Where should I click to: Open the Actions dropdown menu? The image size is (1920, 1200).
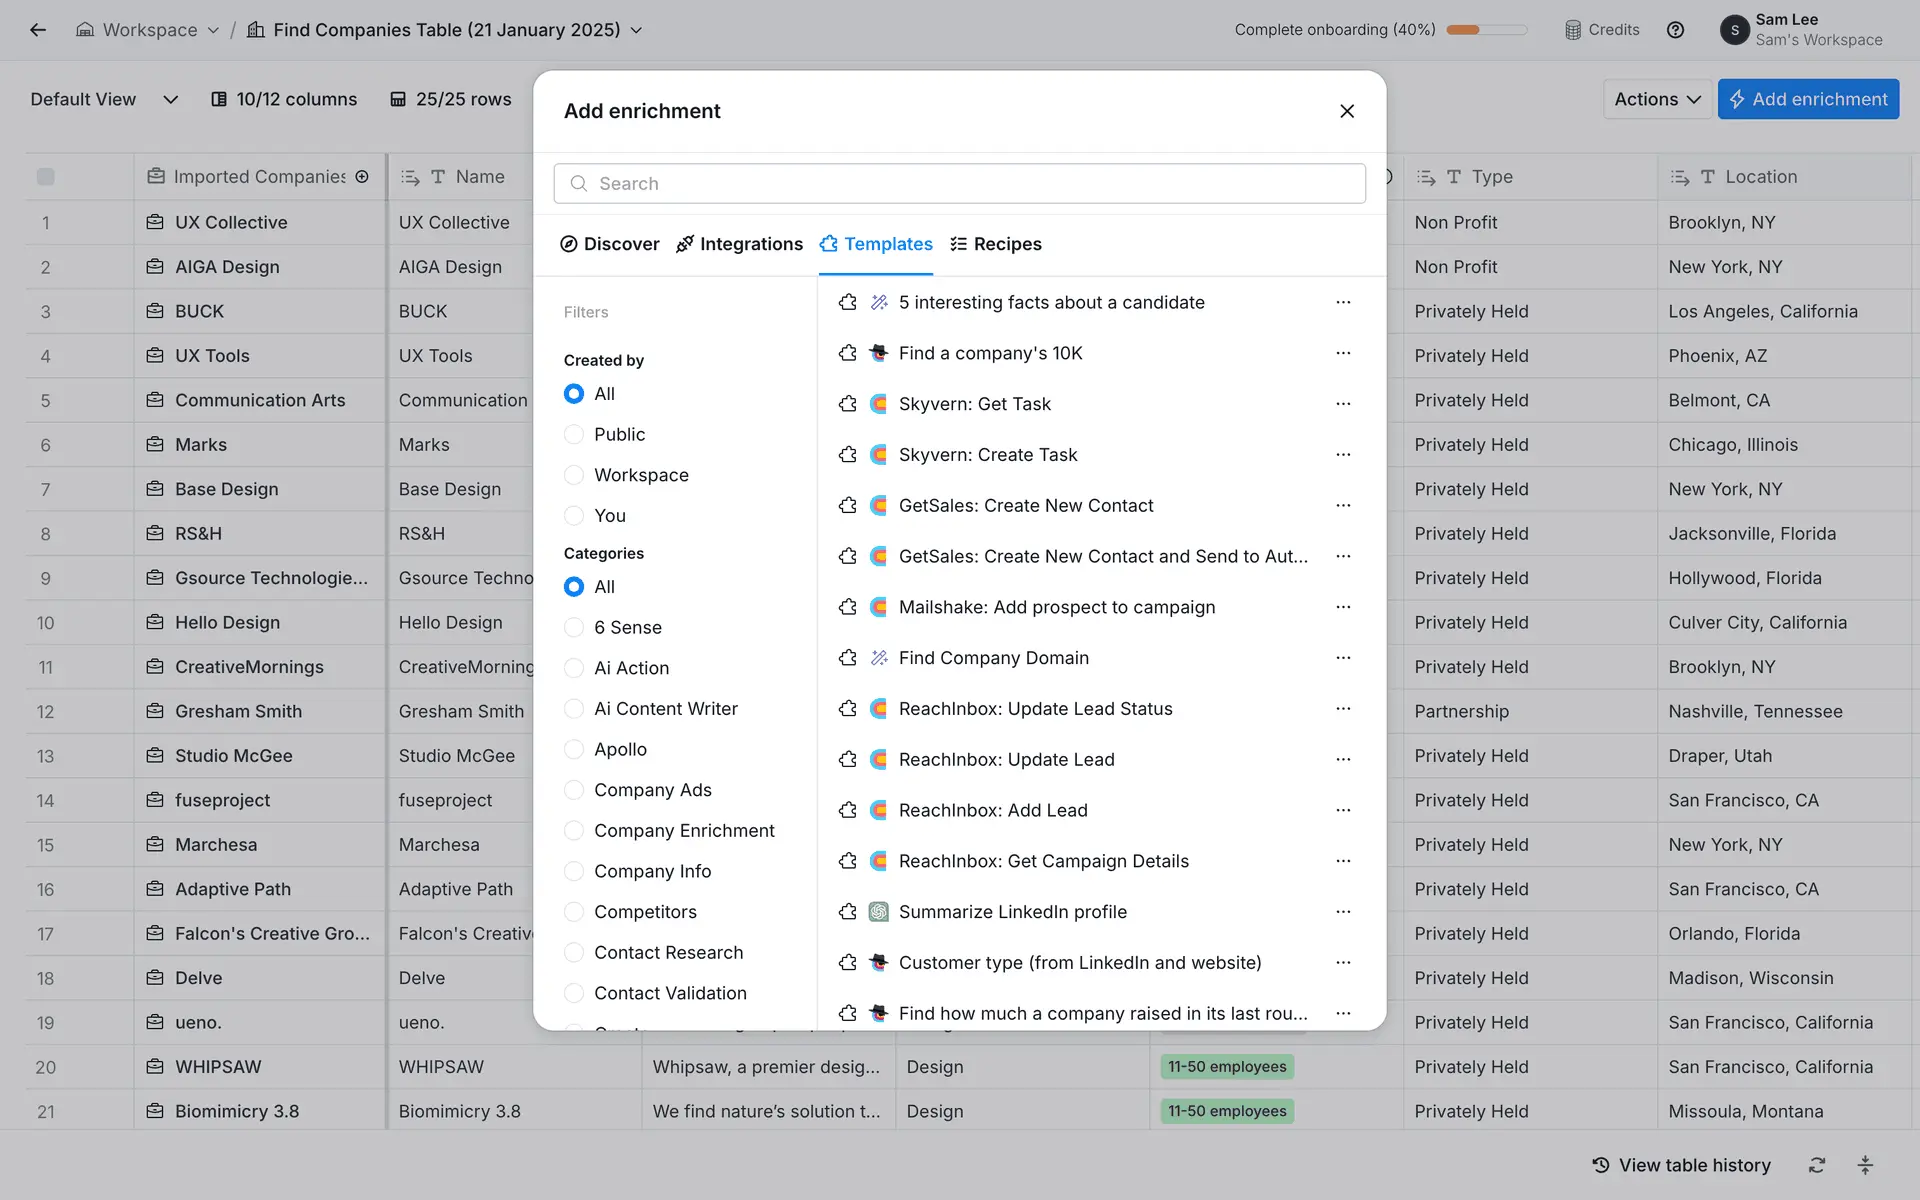point(1657,99)
